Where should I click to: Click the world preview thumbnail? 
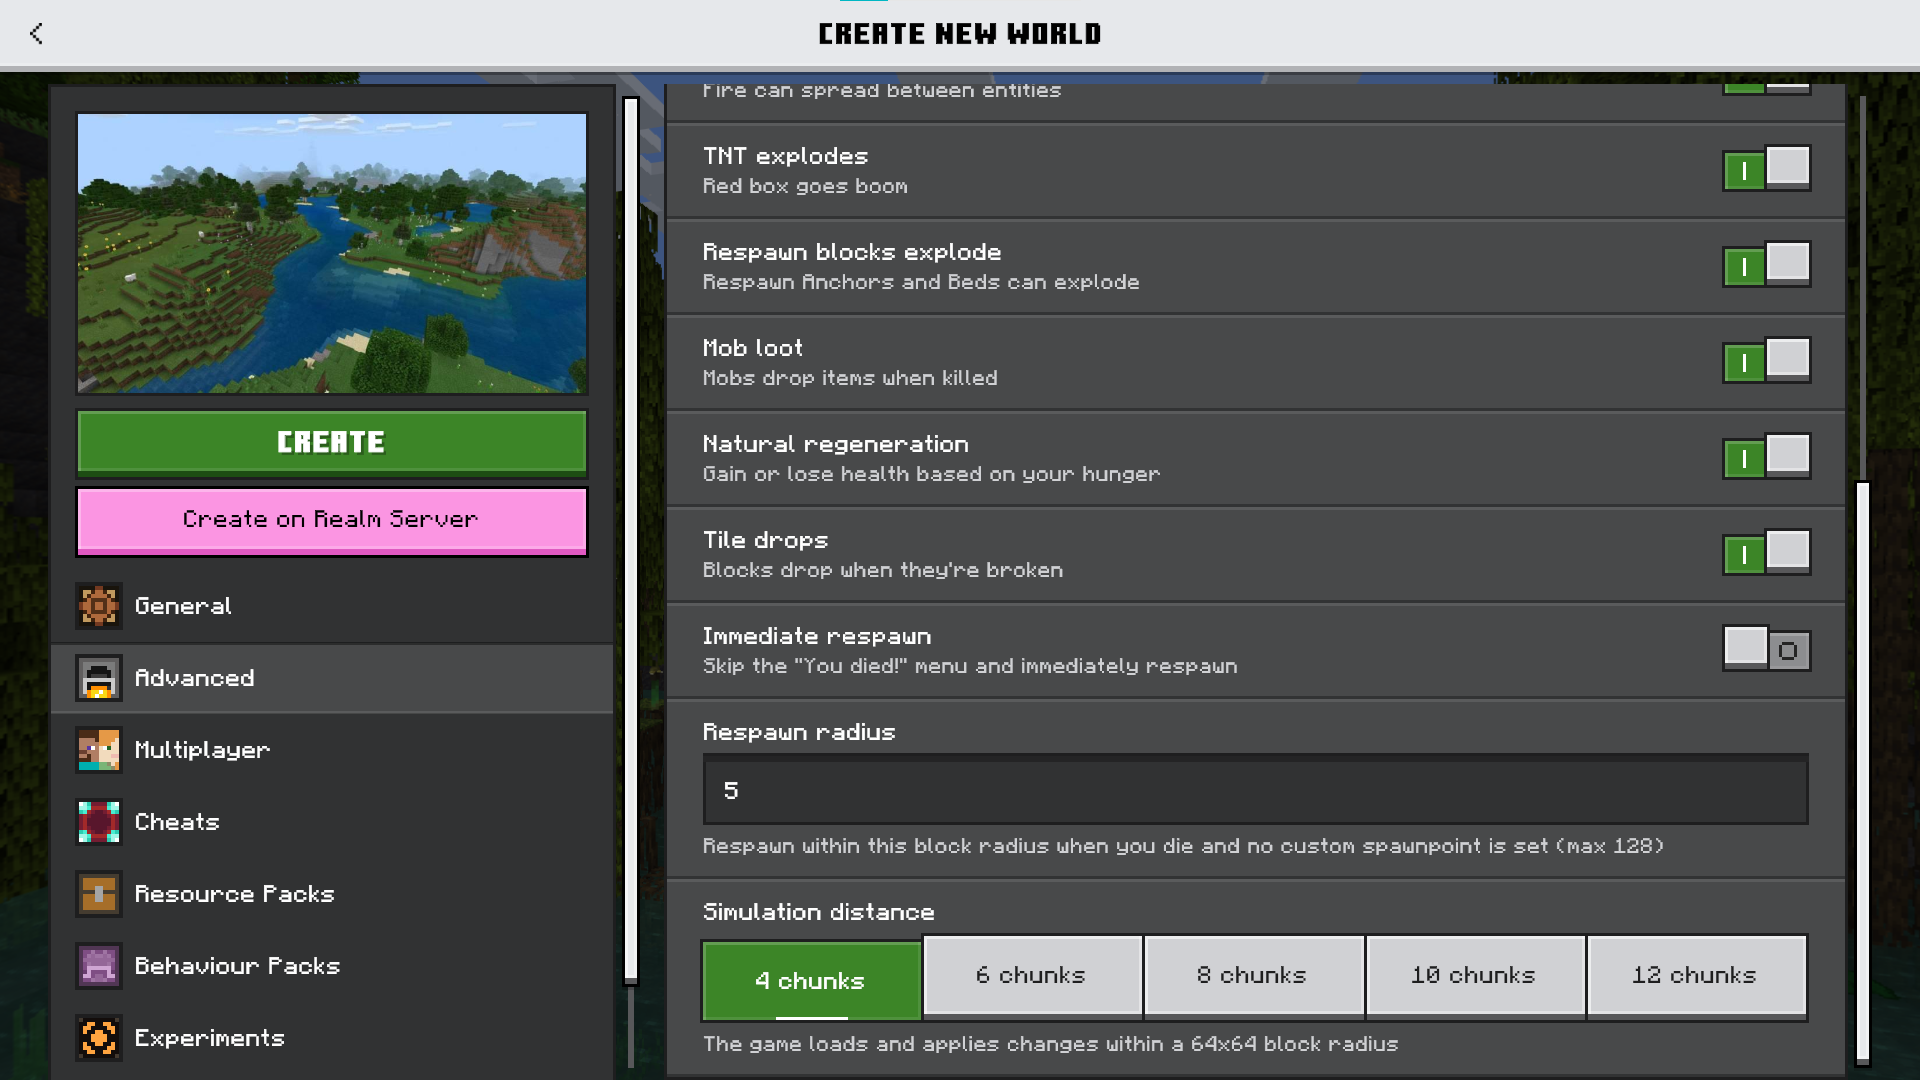click(331, 253)
